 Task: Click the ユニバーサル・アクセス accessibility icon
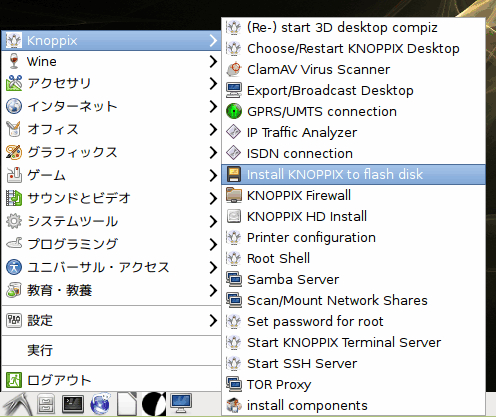pyautogui.click(x=14, y=267)
